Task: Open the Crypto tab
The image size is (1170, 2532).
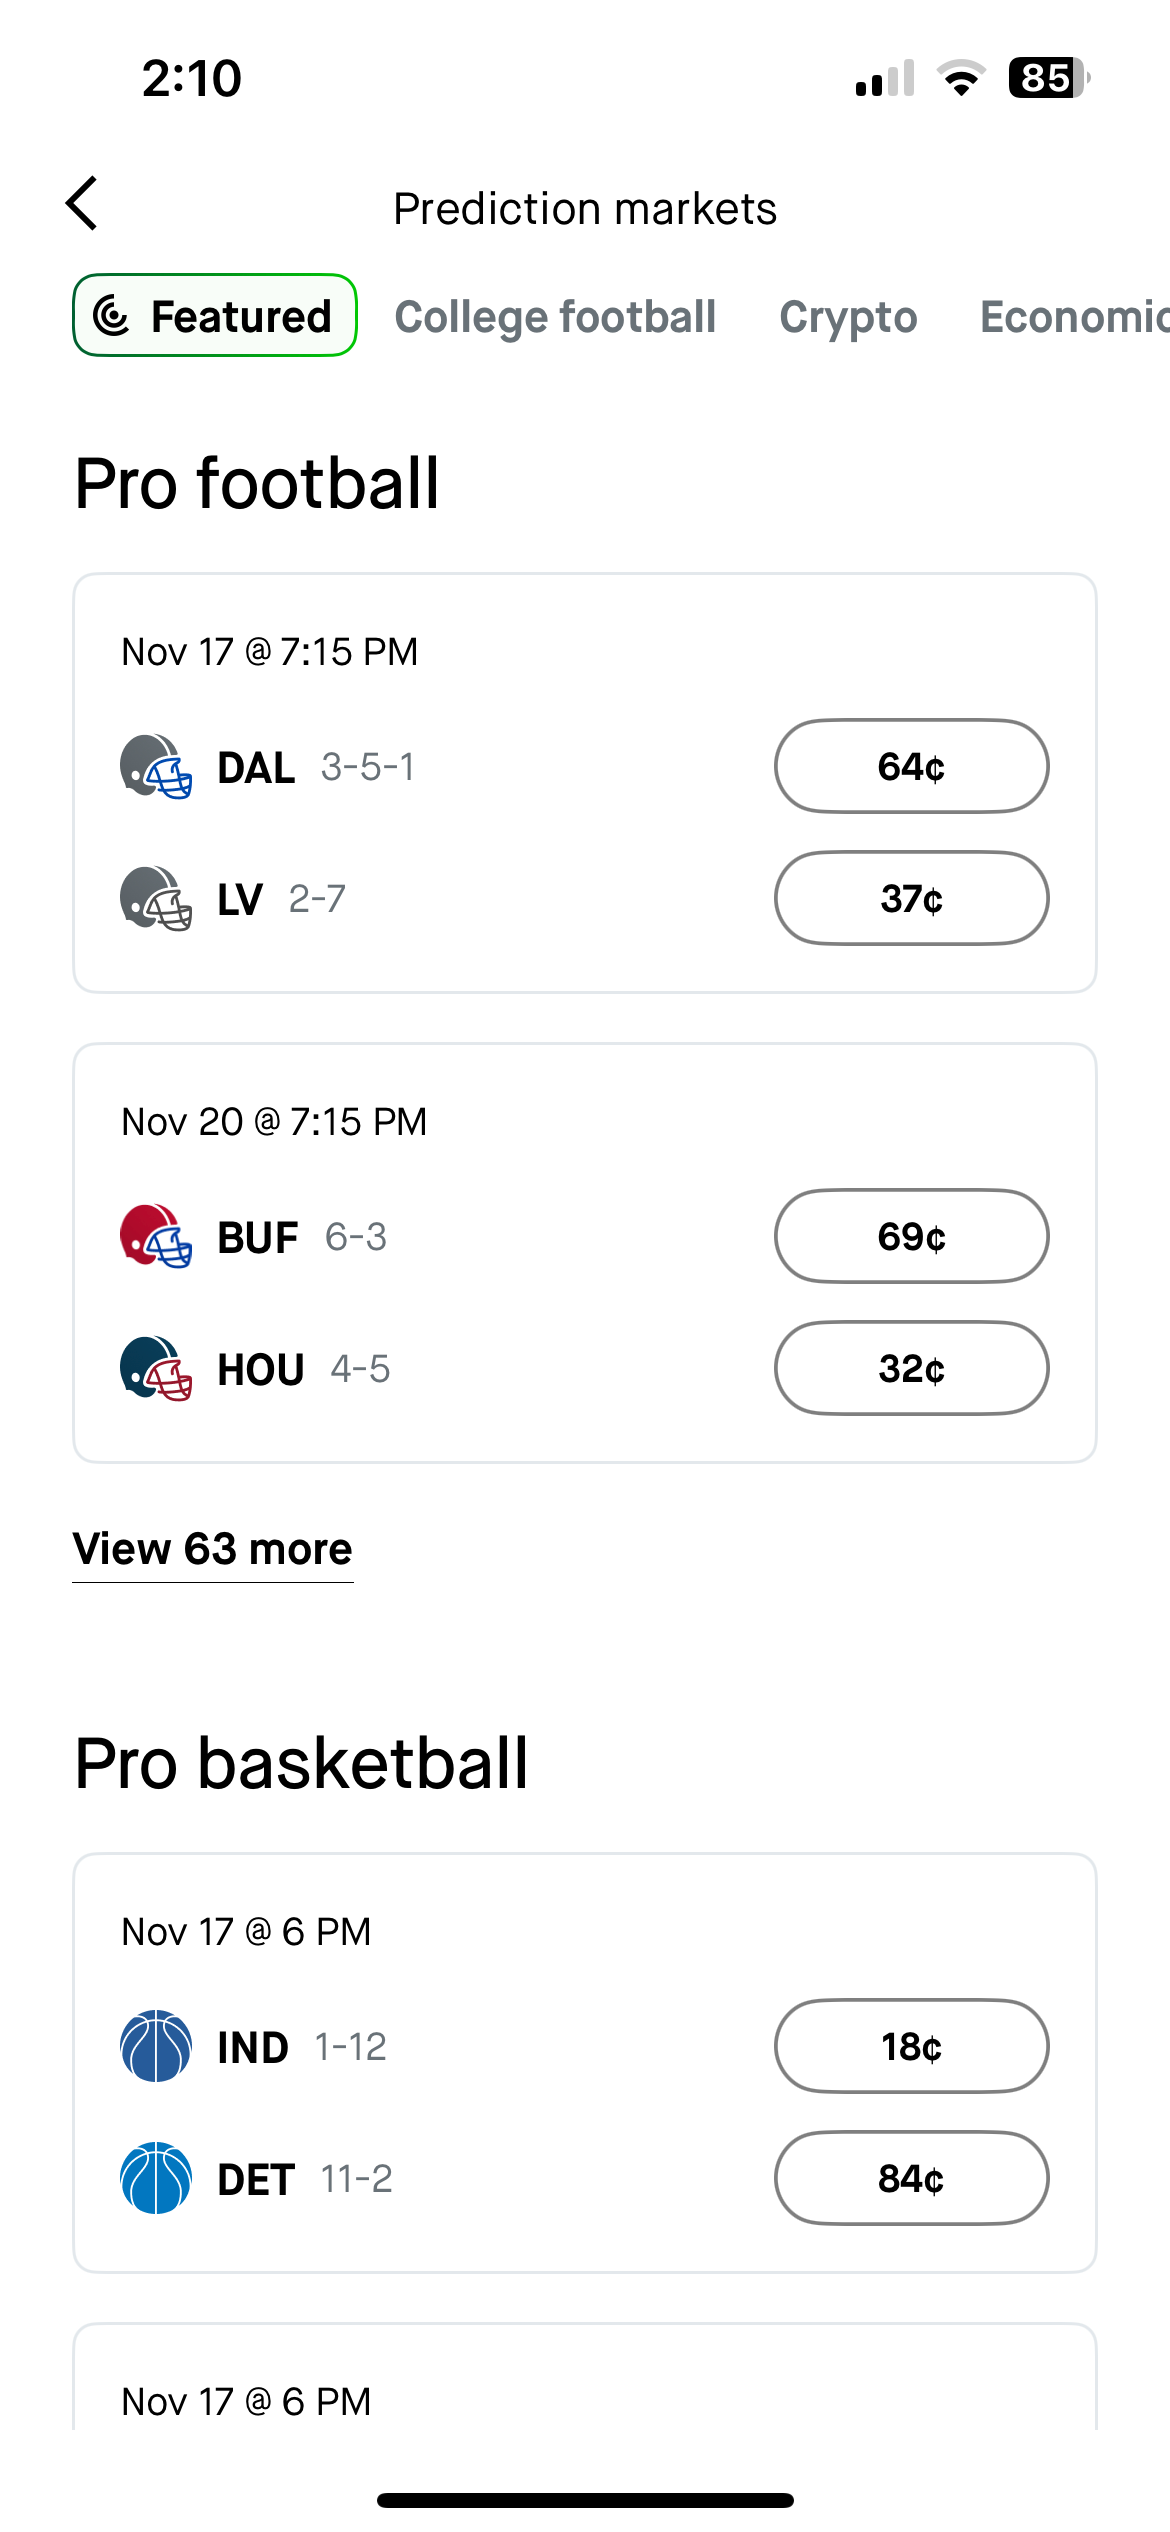Action: coord(848,317)
